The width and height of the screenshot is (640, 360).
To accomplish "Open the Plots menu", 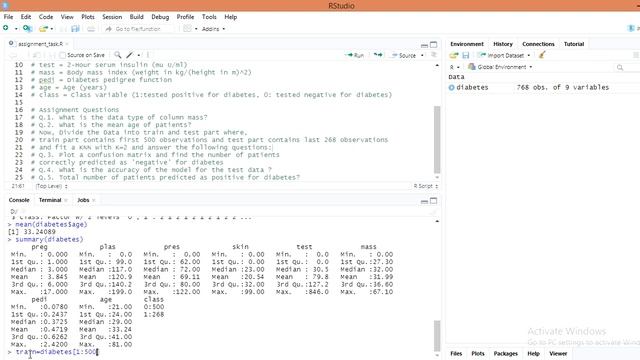I will (x=88, y=17).
